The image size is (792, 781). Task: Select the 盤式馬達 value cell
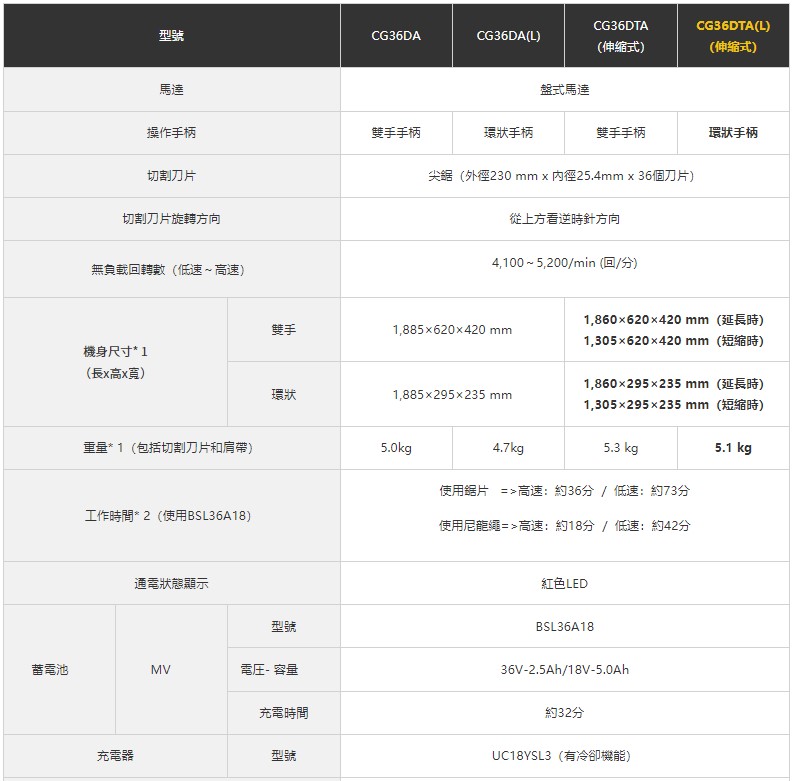(x=564, y=90)
